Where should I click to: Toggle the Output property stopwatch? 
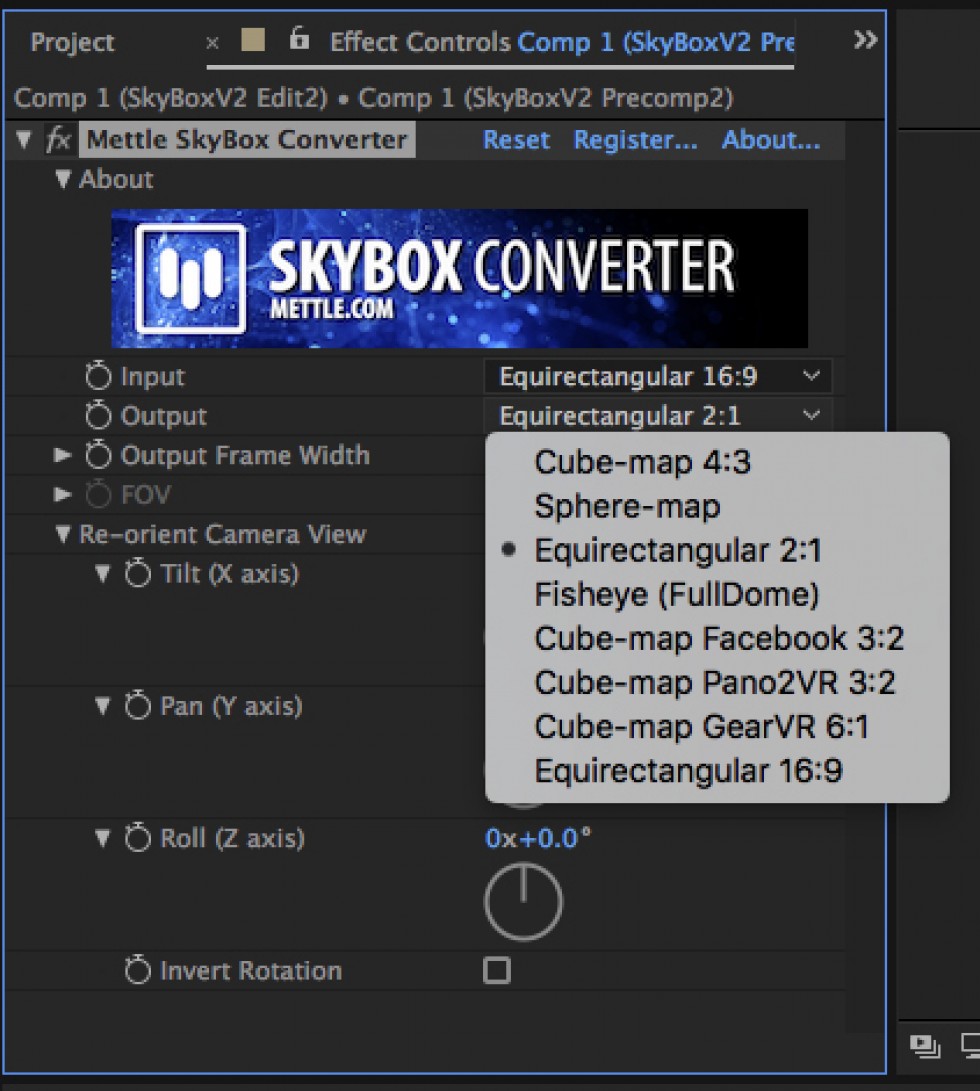(x=98, y=416)
